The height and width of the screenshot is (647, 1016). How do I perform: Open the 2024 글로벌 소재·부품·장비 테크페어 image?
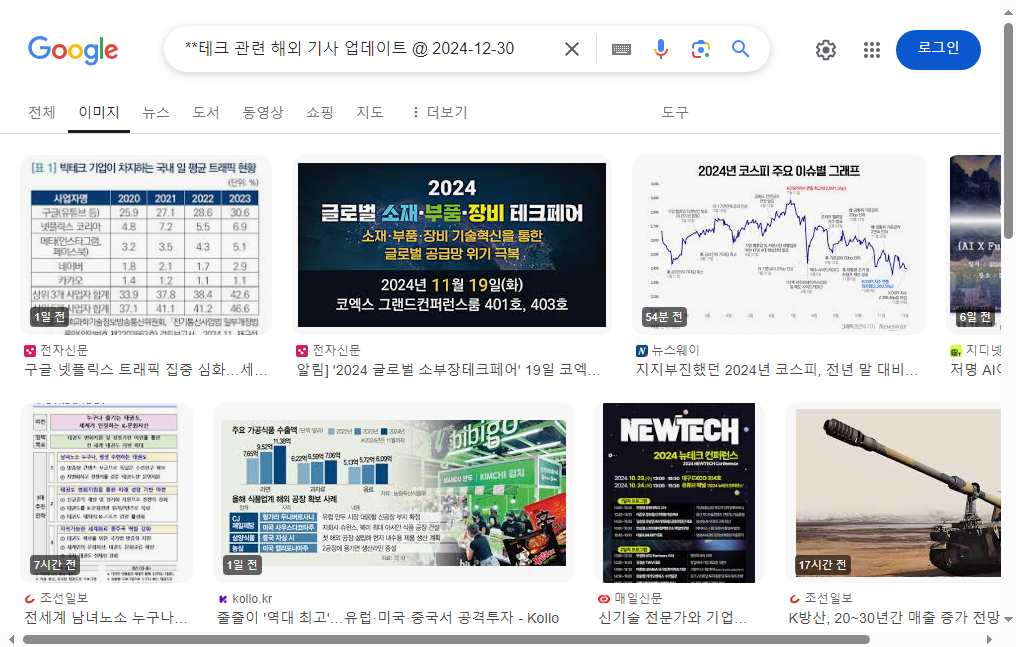452,245
